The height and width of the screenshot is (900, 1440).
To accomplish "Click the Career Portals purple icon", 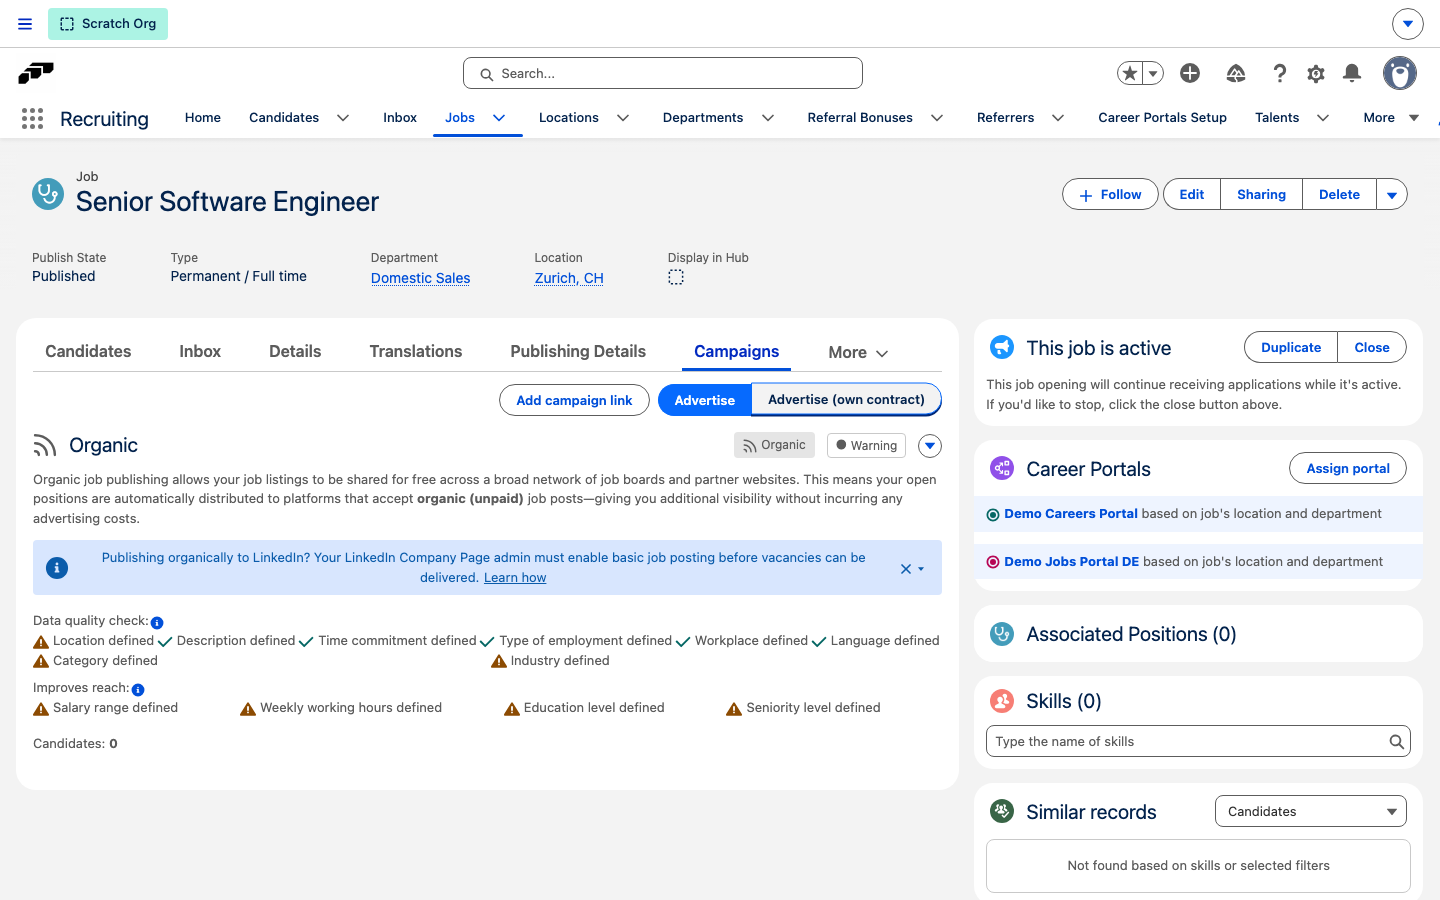I will [x=1002, y=468].
